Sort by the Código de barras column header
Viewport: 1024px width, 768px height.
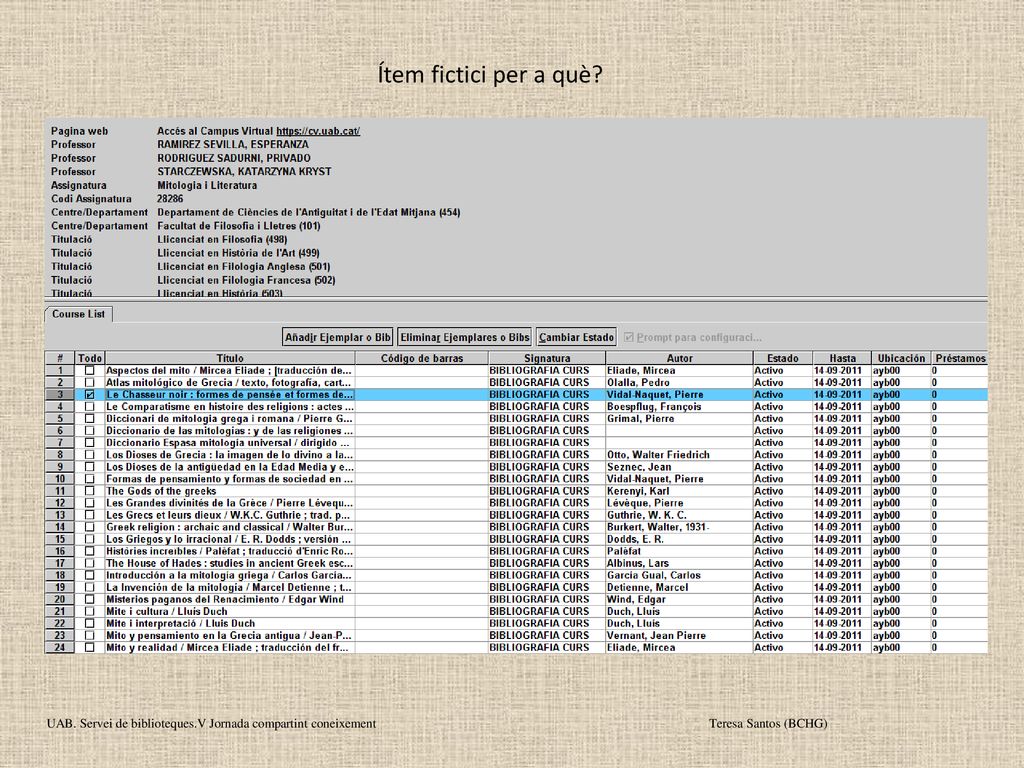tap(422, 358)
